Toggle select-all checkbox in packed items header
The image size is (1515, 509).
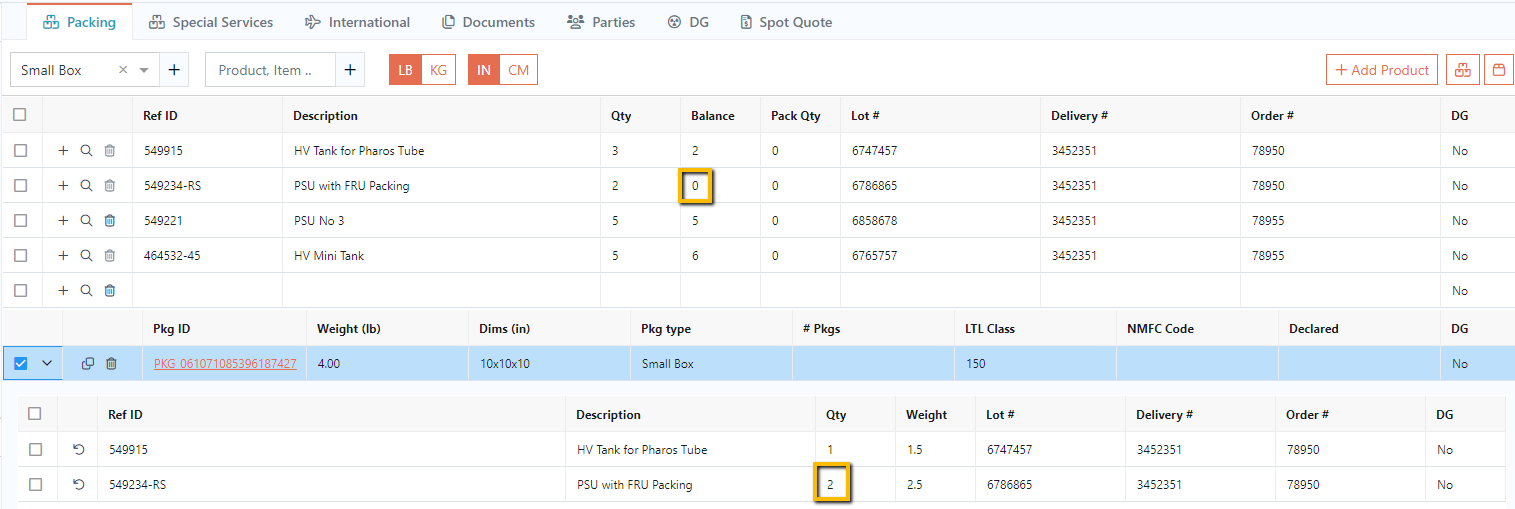[x=35, y=414]
